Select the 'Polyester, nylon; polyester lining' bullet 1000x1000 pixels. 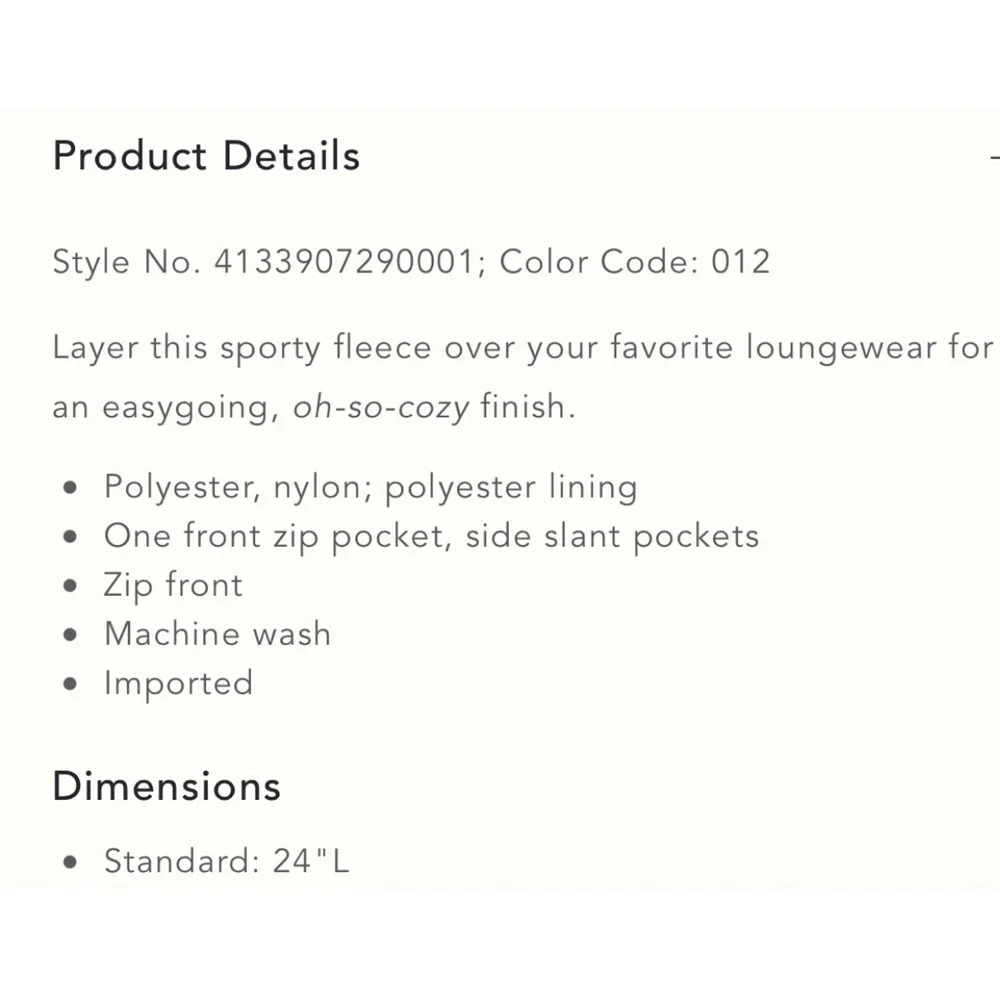click(371, 488)
